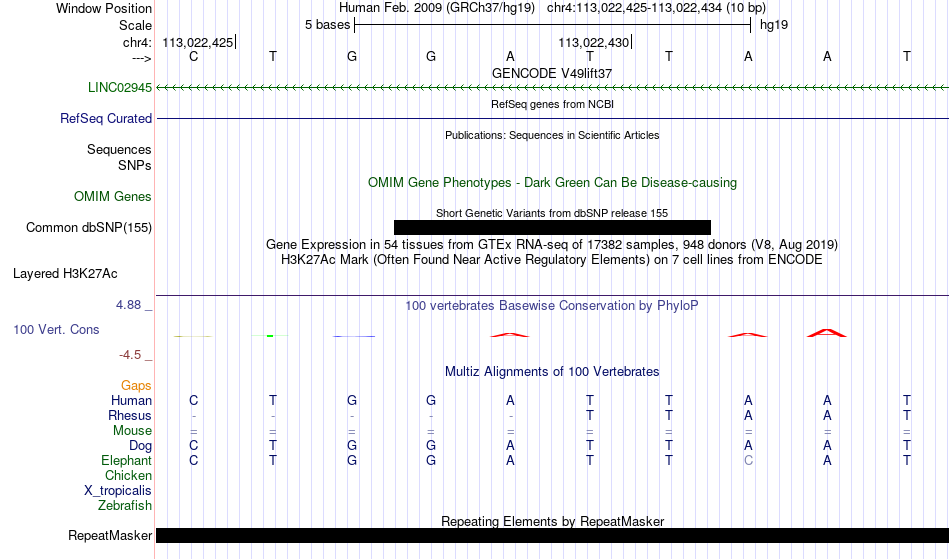Click the green LINC02945 arrowed gene line
950x559 pixels.
pos(552,88)
